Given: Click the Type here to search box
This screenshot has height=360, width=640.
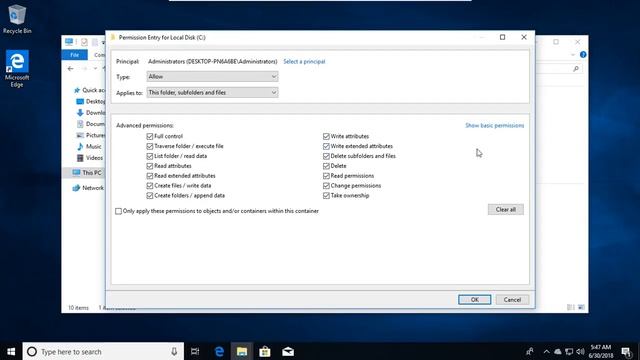Looking at the screenshot, I should pos(103,351).
